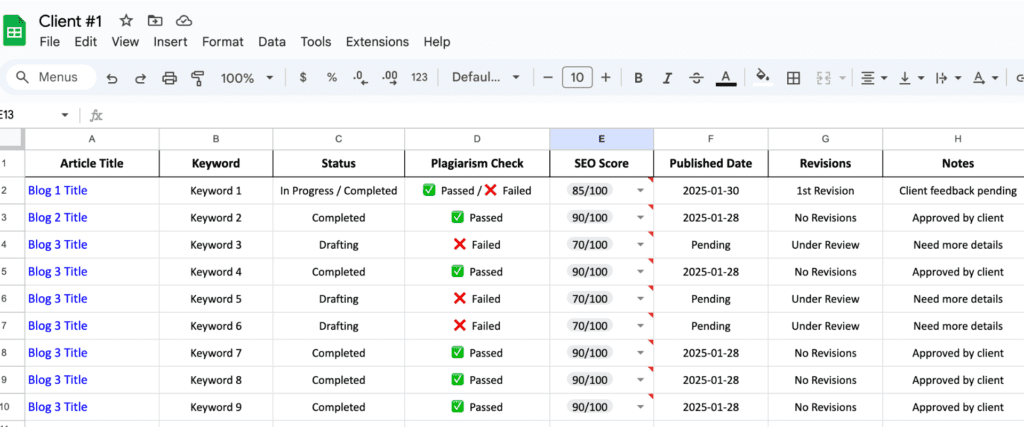
Task: Open the Blog 1 Title link
Action: (57, 191)
